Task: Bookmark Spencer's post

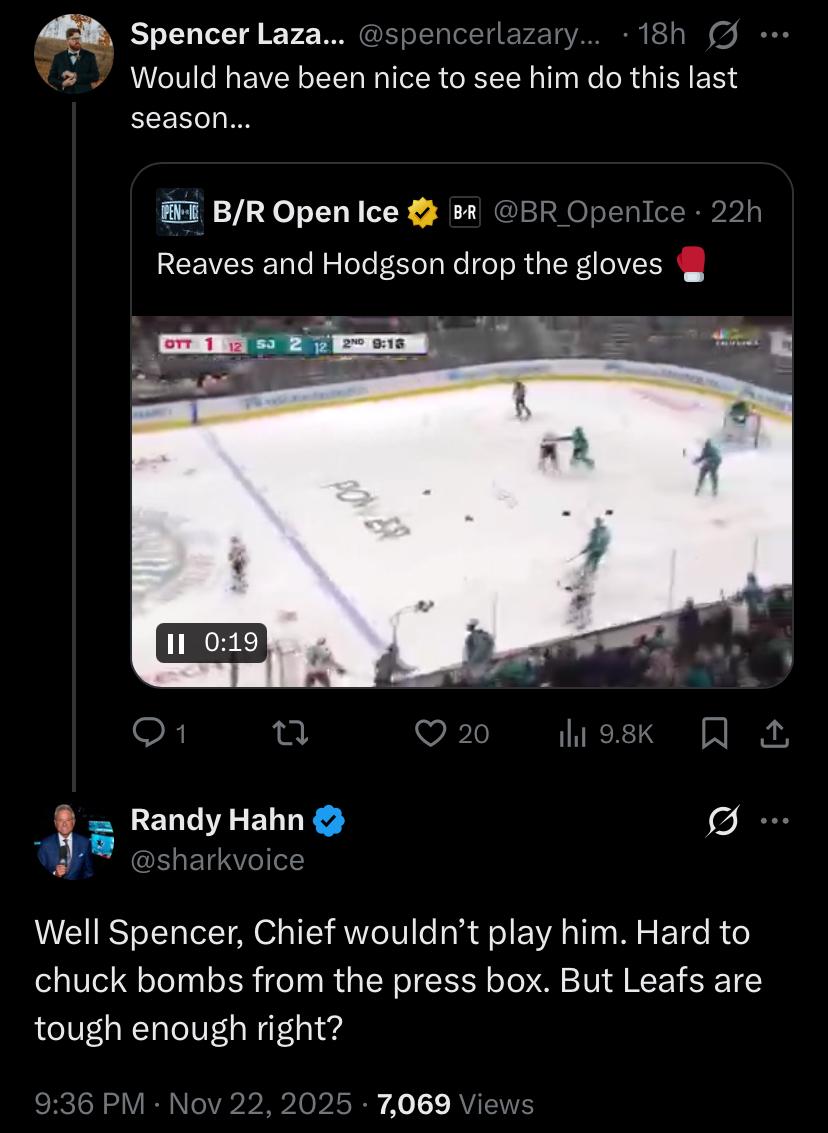Action: click(x=714, y=734)
